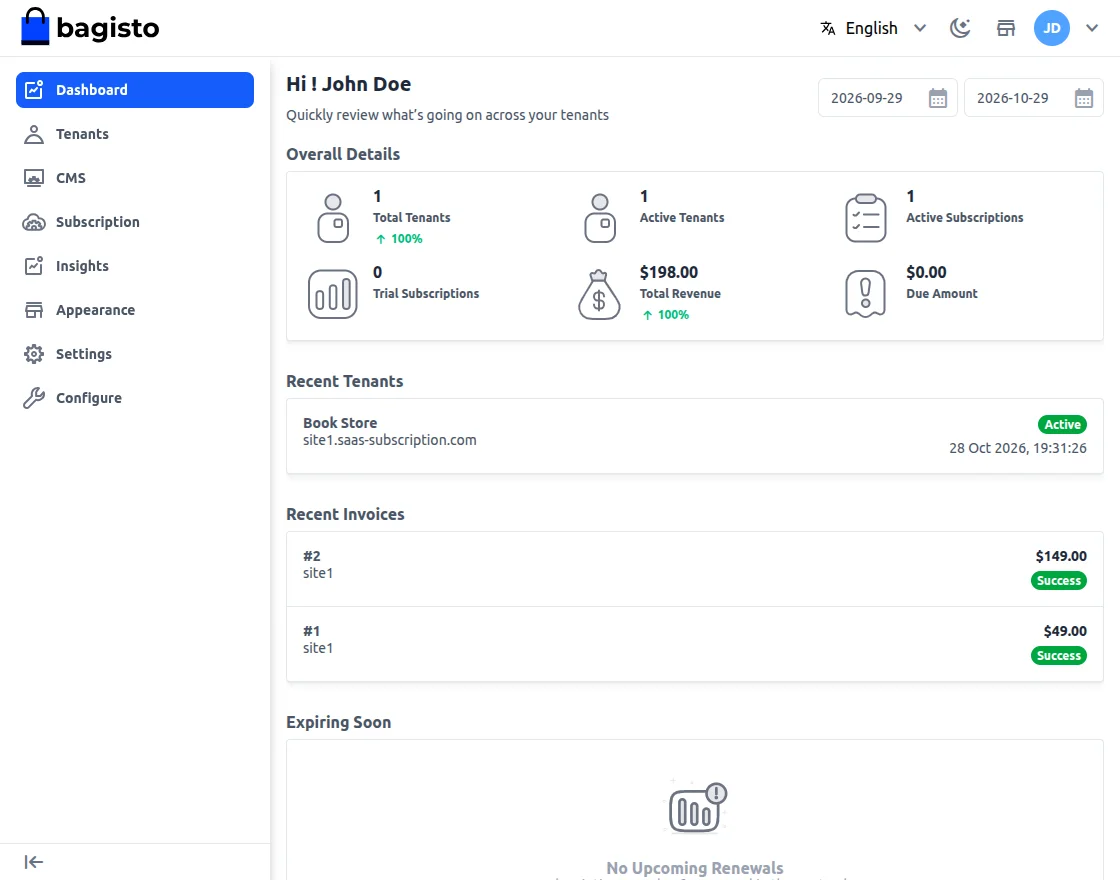Click the Dashboard chart icon
1120x880 pixels.
tap(34, 90)
